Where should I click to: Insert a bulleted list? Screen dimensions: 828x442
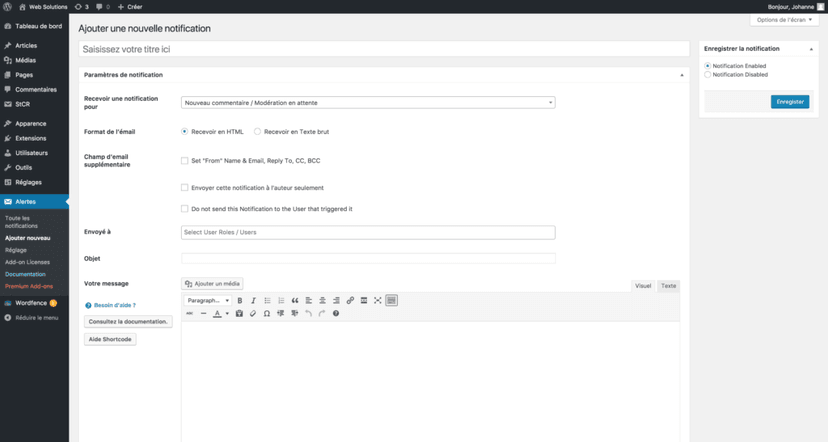pyautogui.click(x=267, y=300)
